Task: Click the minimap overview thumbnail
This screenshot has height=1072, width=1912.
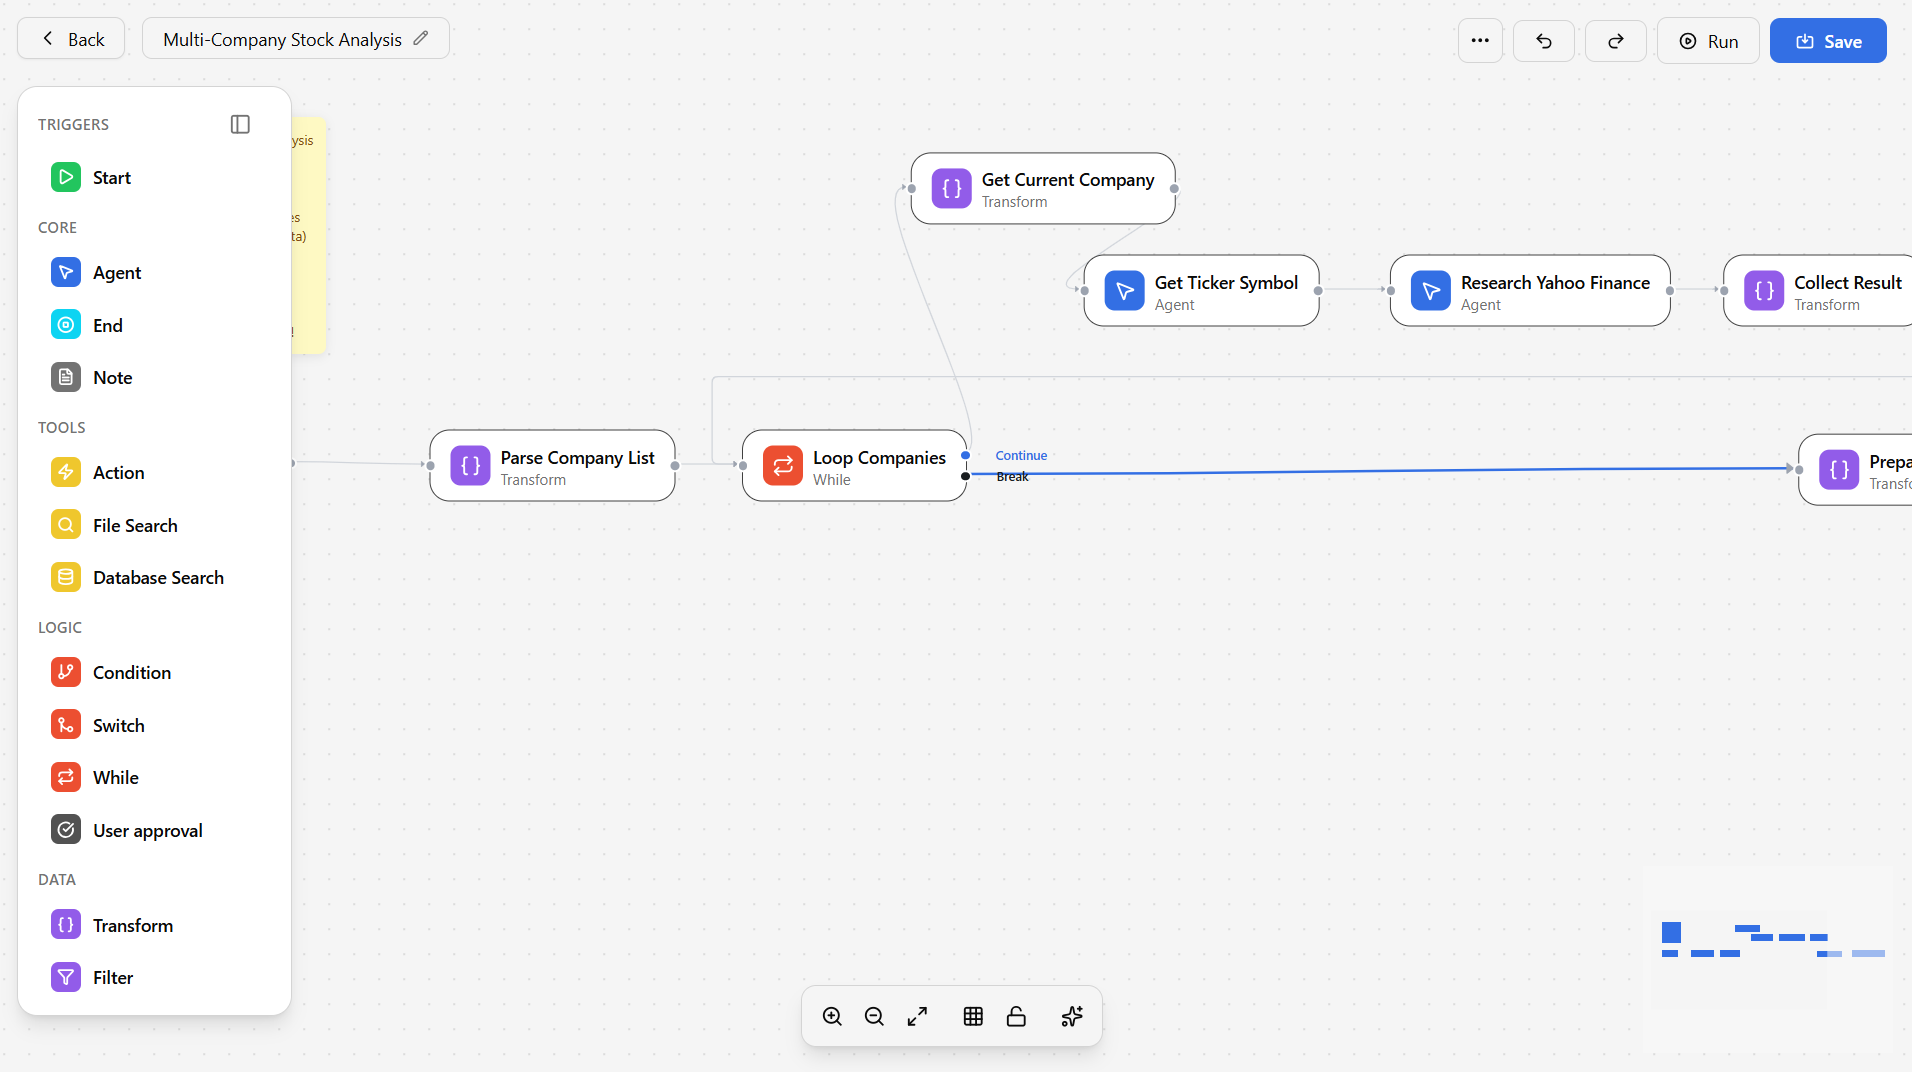Action: pos(1768,940)
